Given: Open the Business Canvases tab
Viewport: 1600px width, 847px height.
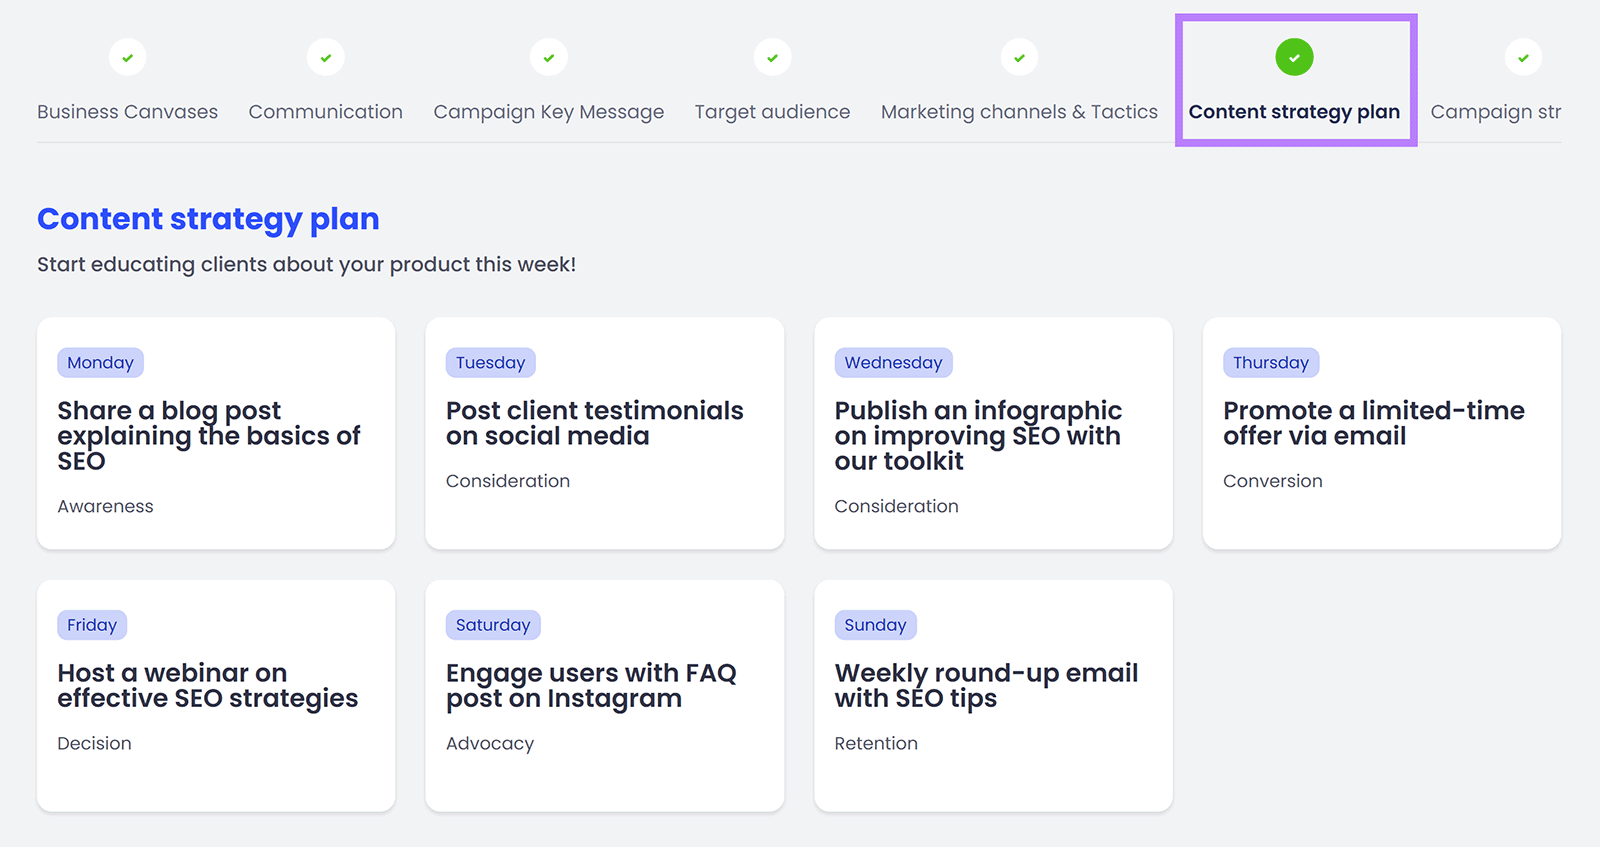Looking at the screenshot, I should (x=127, y=112).
